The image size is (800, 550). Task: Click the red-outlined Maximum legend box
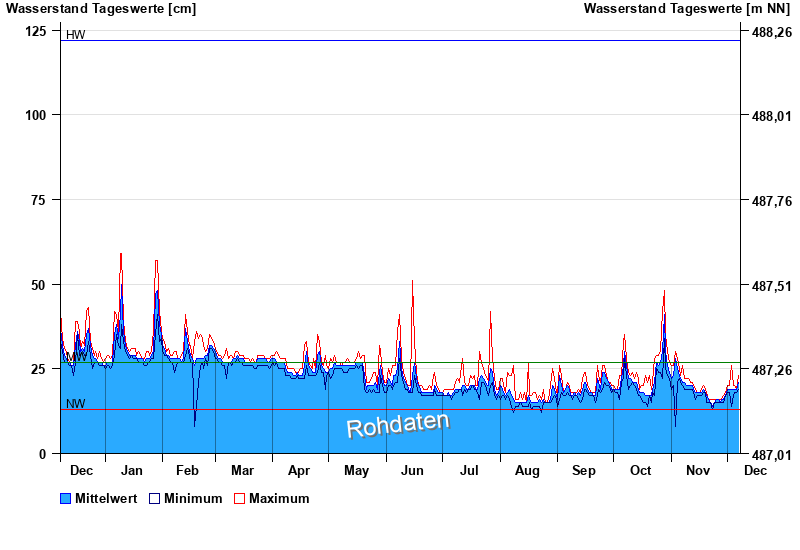point(239,498)
